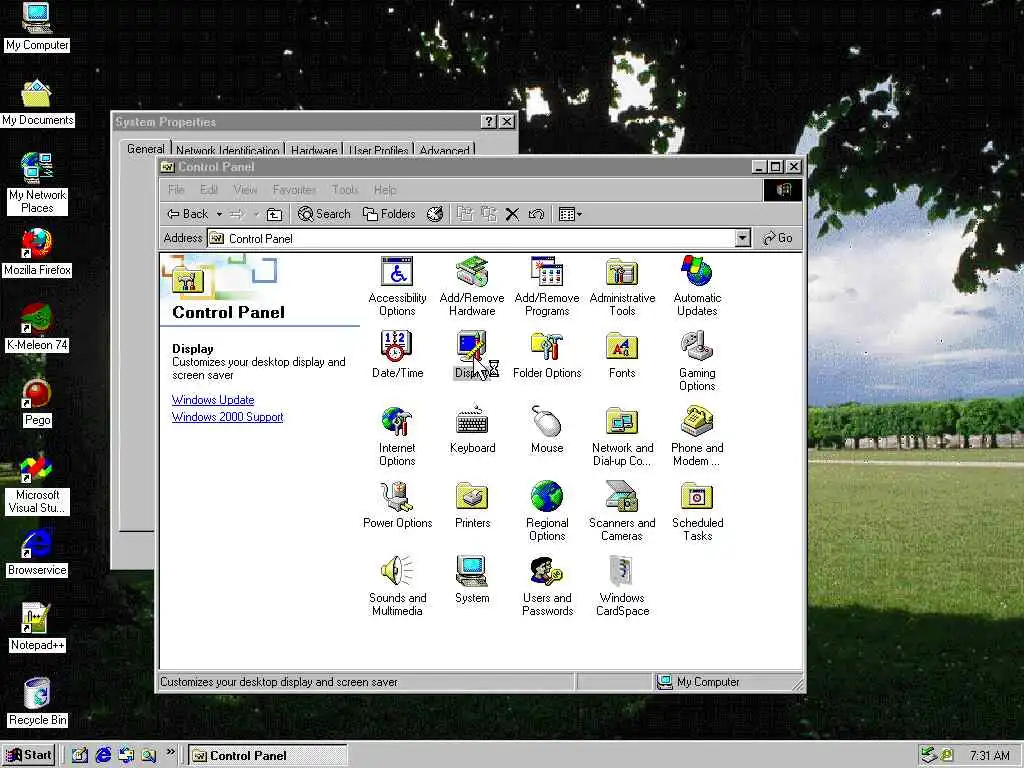1024x768 pixels.
Task: Open the Views dropdown button
Action: 569,214
